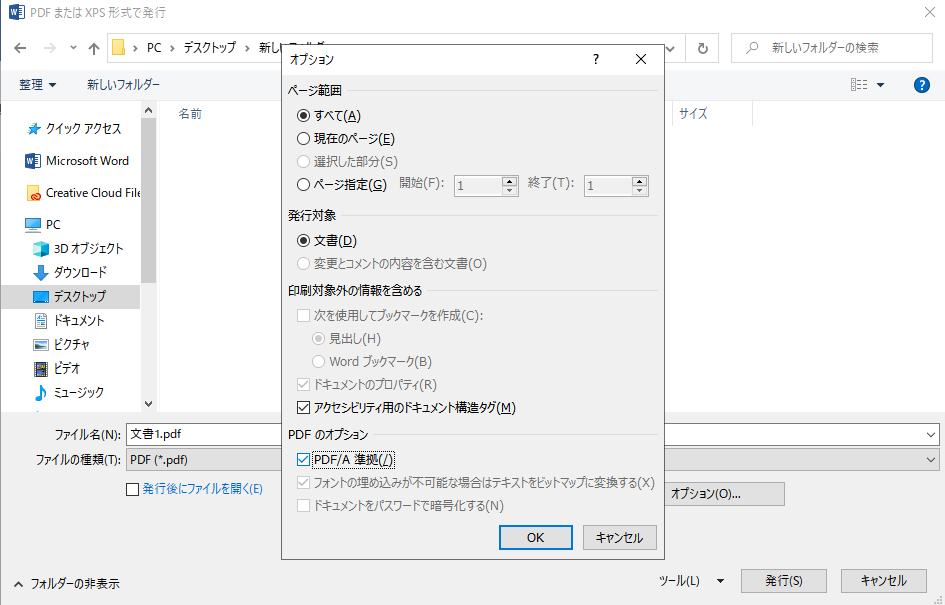Click the Up one level arrow icon
The image size is (945, 605).
tap(94, 48)
